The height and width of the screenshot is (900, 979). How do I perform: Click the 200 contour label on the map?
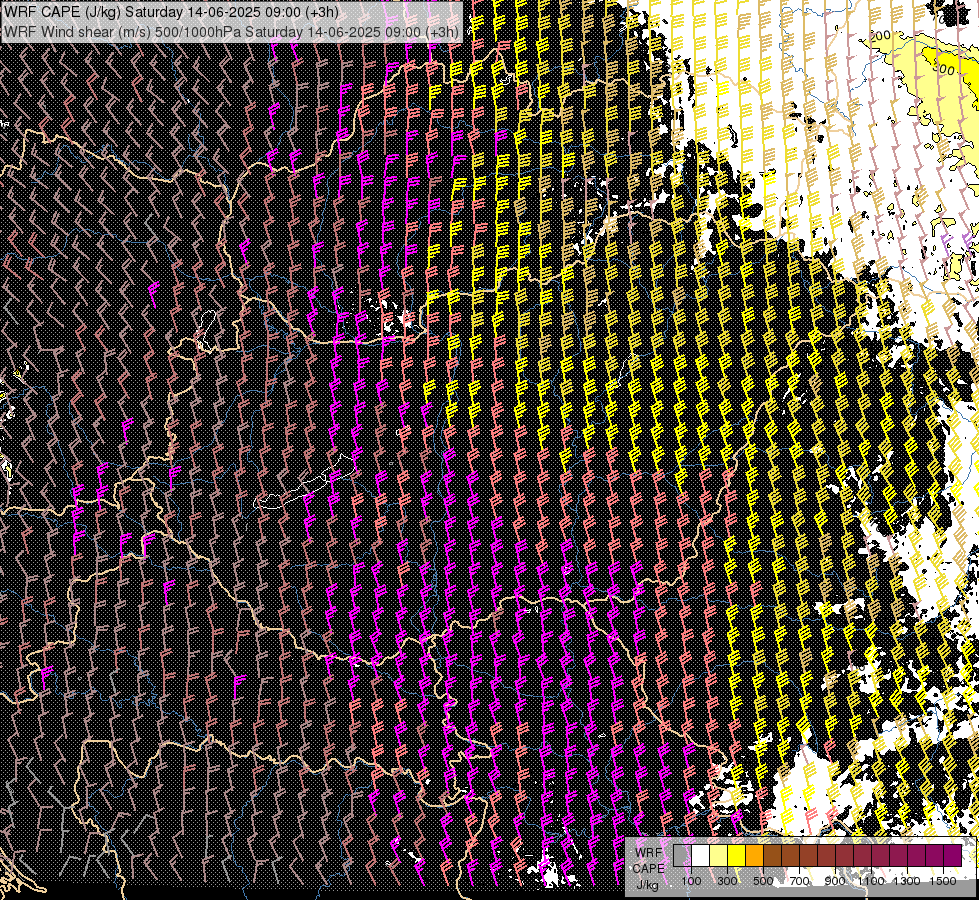pos(880,36)
